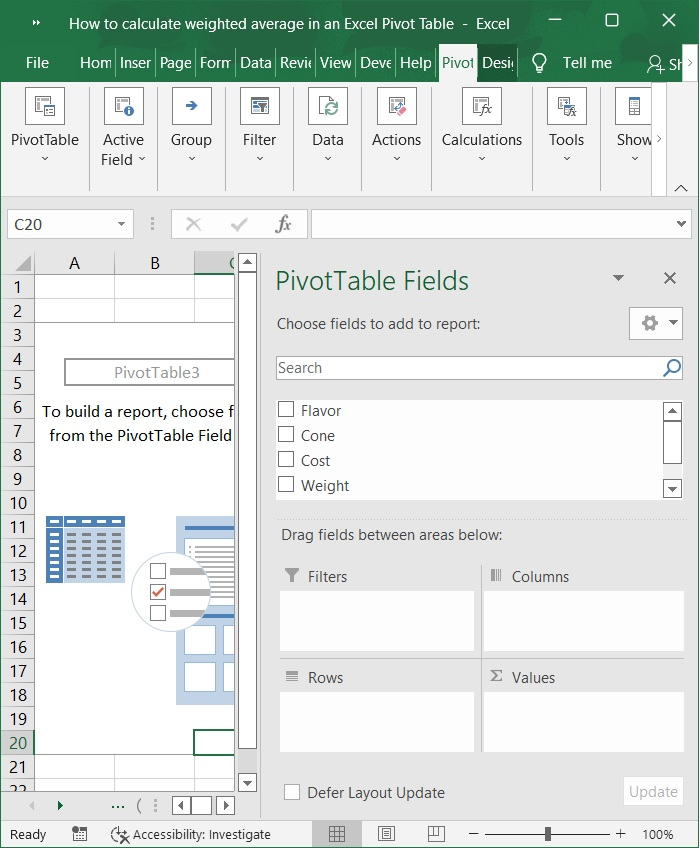Image resolution: width=700 pixels, height=848 pixels.
Task: Click the Insert Function fx icon
Action: tap(283, 223)
